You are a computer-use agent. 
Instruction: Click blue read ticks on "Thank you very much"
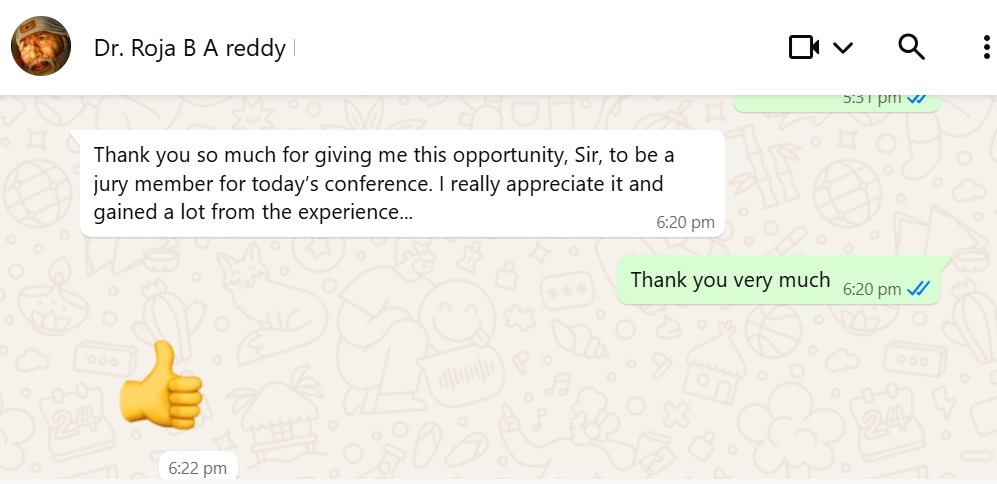pos(918,289)
